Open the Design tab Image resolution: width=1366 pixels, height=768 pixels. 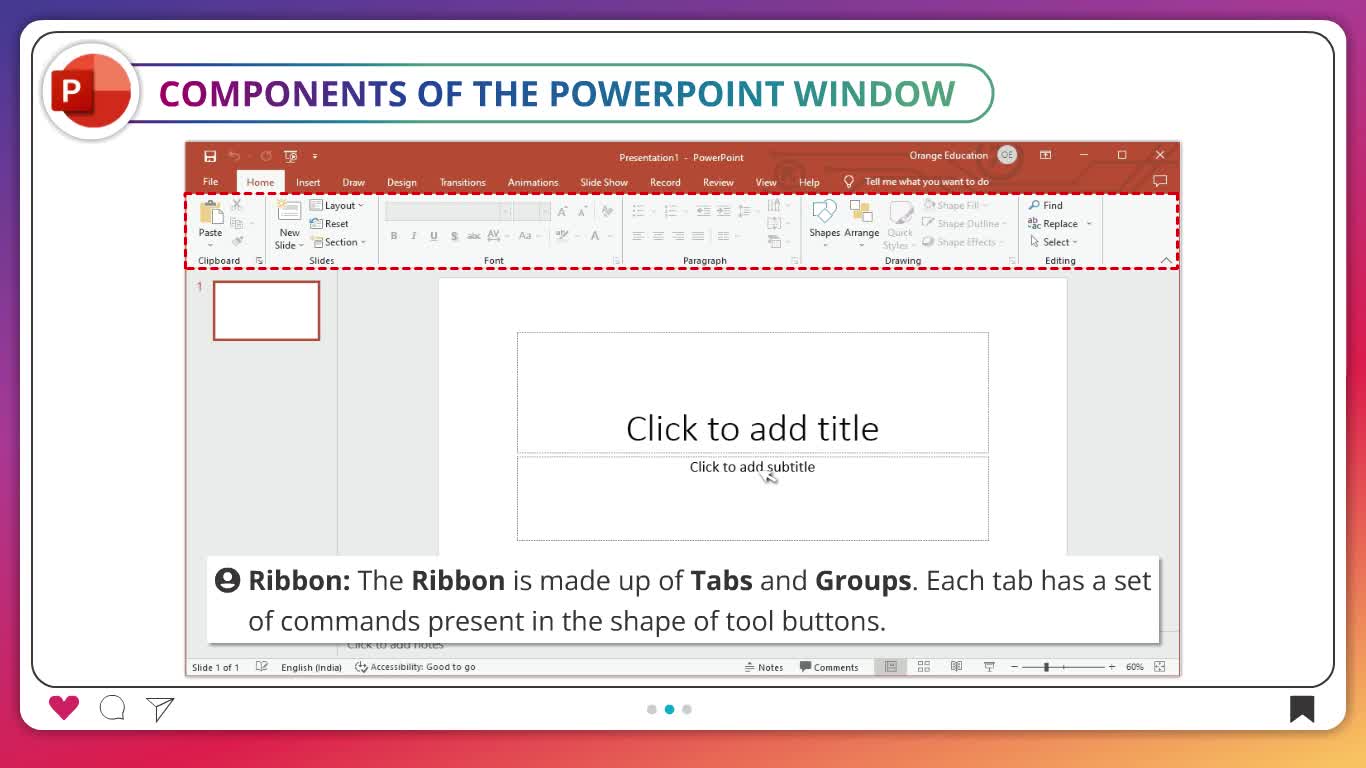pyautogui.click(x=402, y=182)
